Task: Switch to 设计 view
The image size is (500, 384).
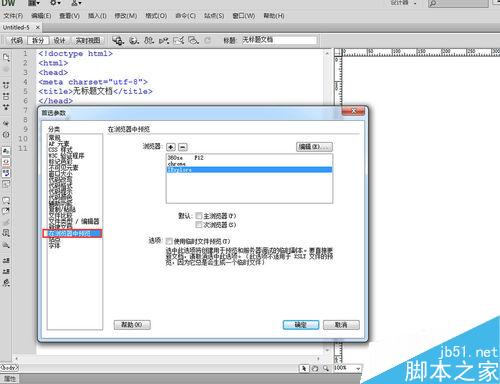Action: (60, 41)
